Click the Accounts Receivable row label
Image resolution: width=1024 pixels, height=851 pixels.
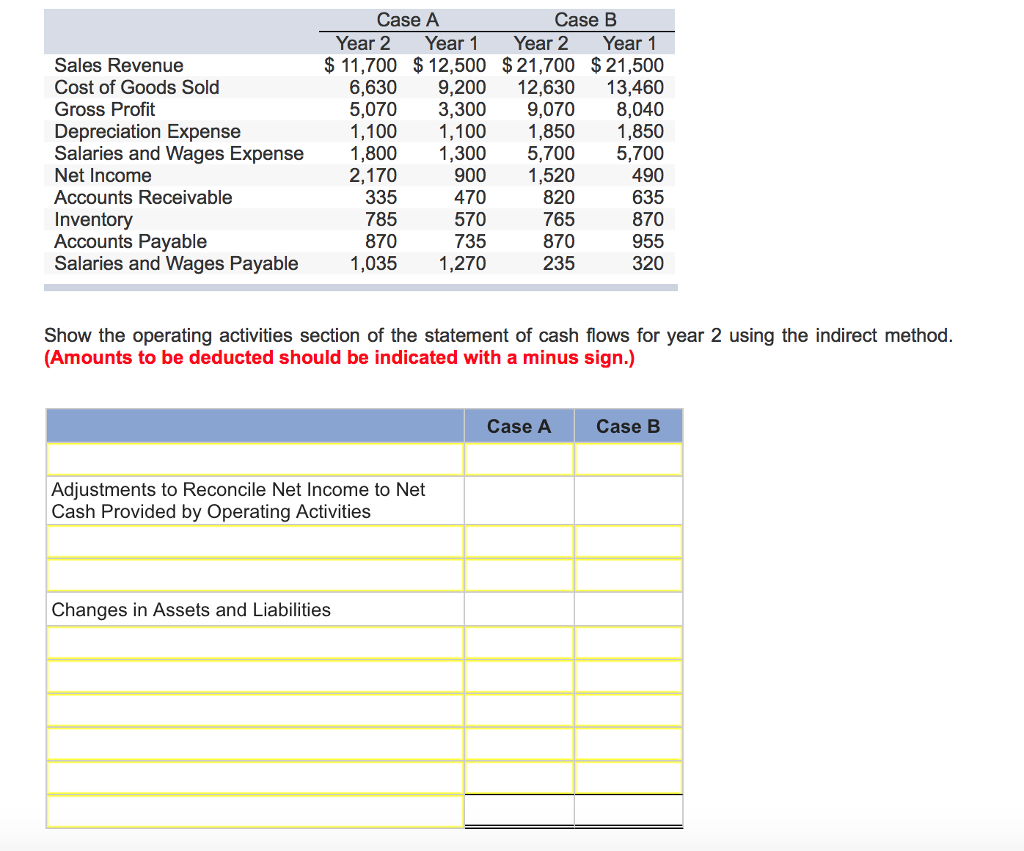(x=142, y=197)
